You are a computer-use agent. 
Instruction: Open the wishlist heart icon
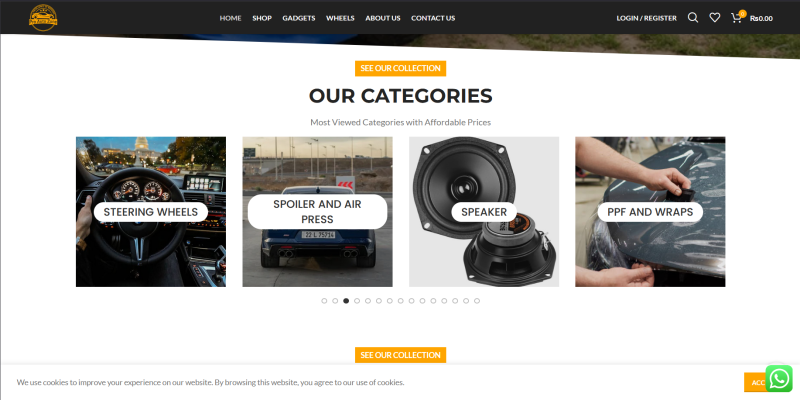714,18
